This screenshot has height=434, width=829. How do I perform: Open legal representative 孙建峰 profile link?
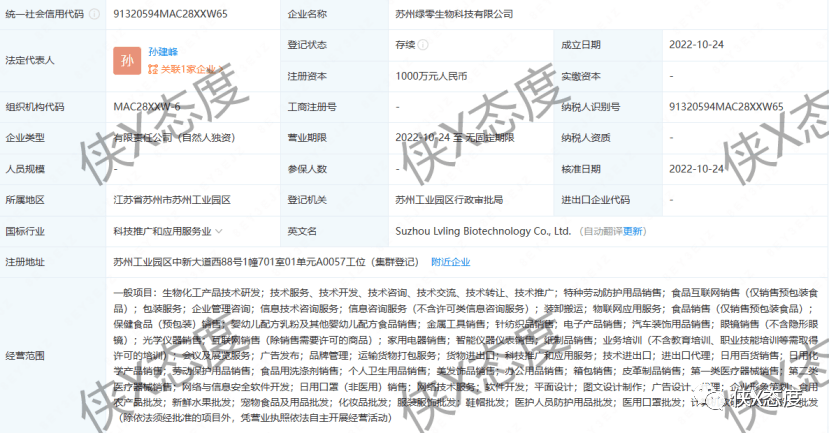tap(163, 51)
